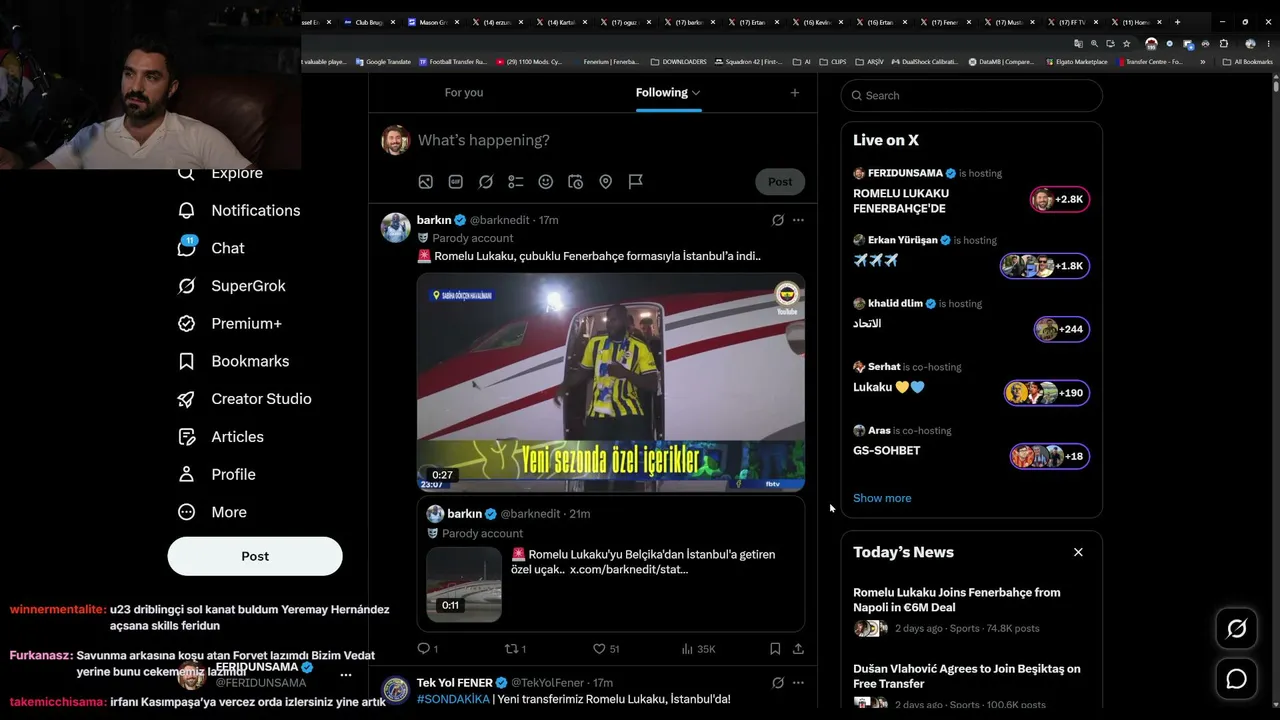Submit with composer Post button
Viewport: 1280px width, 720px height.
pyautogui.click(x=780, y=182)
